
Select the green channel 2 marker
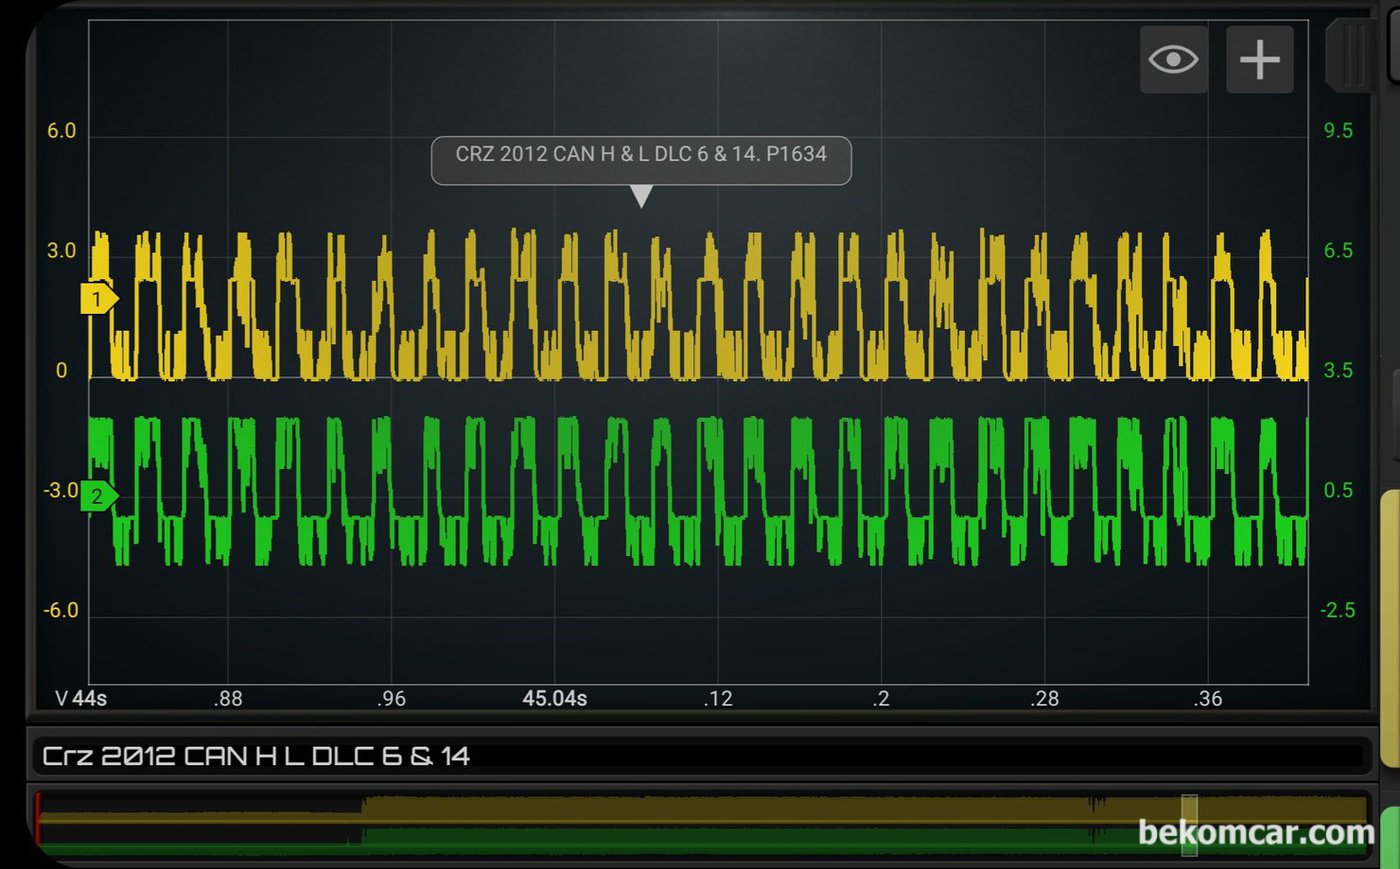98,496
